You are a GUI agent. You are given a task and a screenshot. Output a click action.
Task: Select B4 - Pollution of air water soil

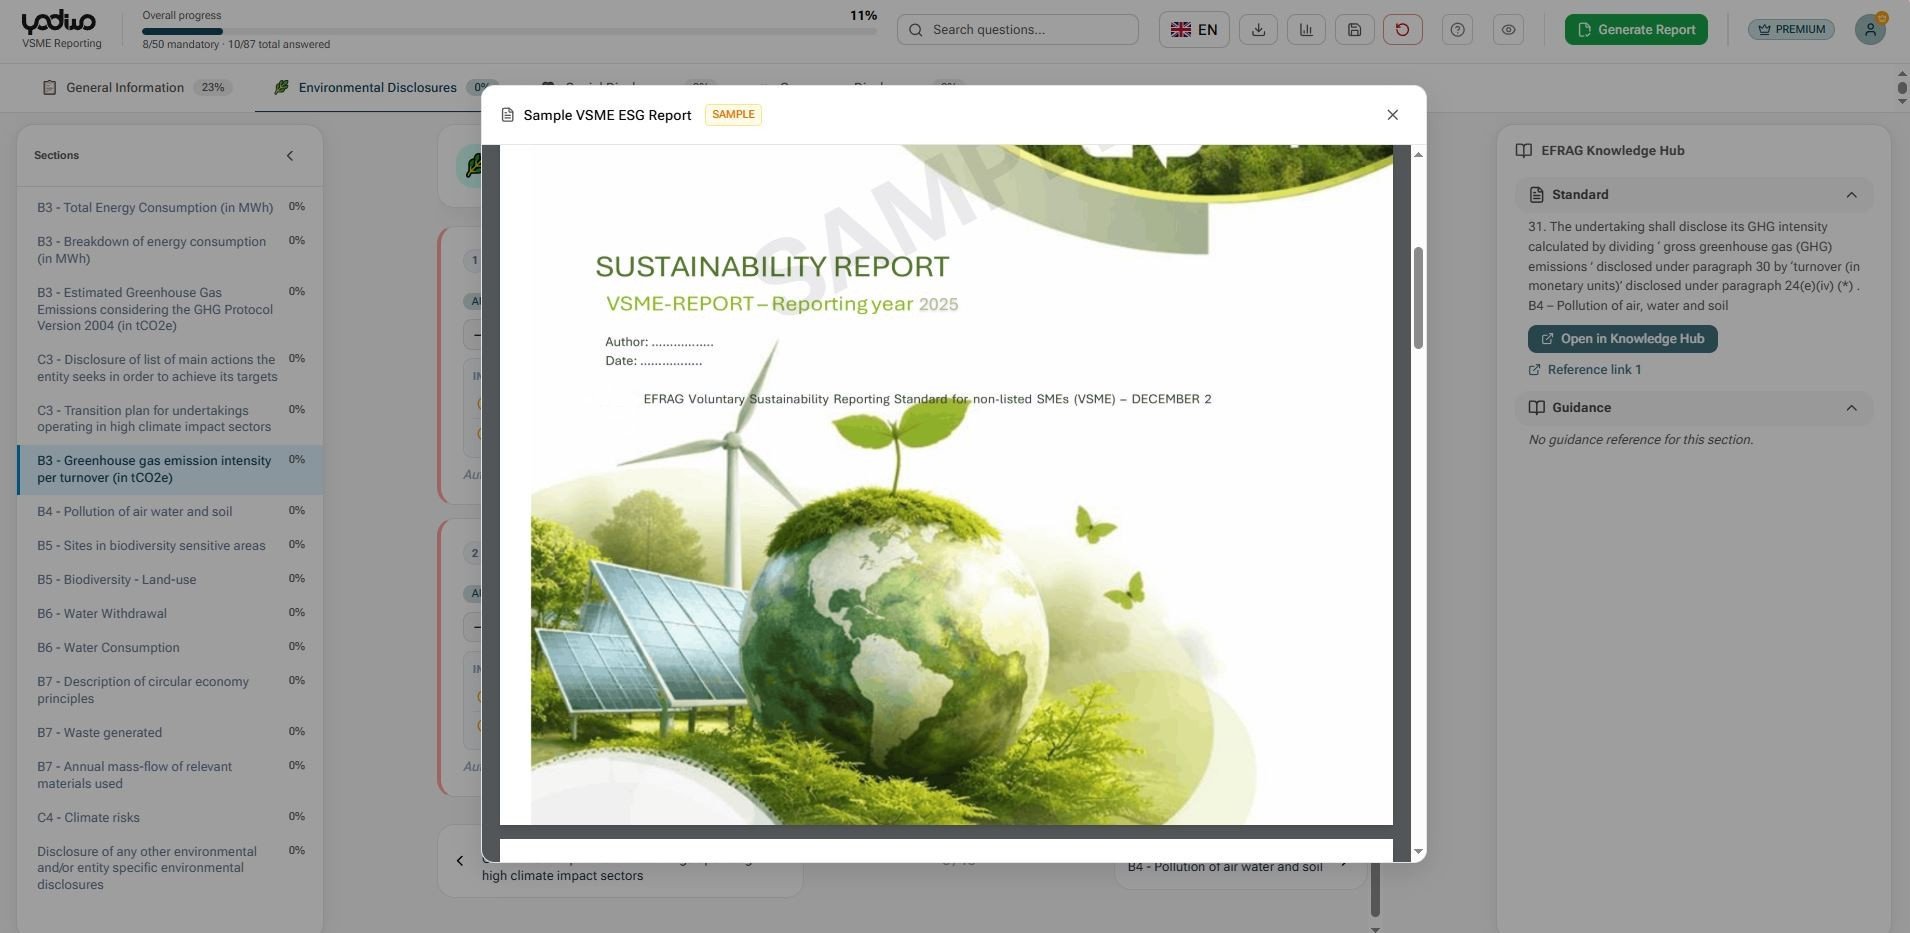170,512
